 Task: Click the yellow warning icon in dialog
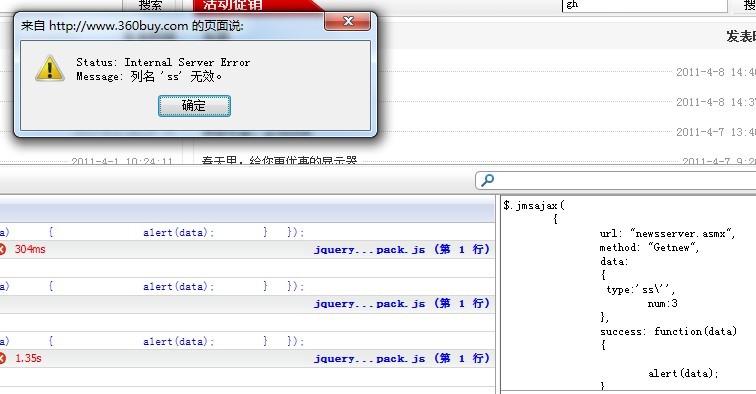click(x=50, y=68)
